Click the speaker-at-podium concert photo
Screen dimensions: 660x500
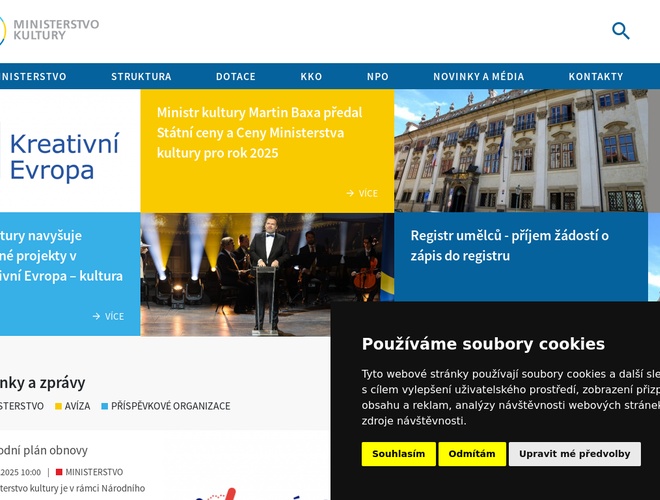point(267,273)
